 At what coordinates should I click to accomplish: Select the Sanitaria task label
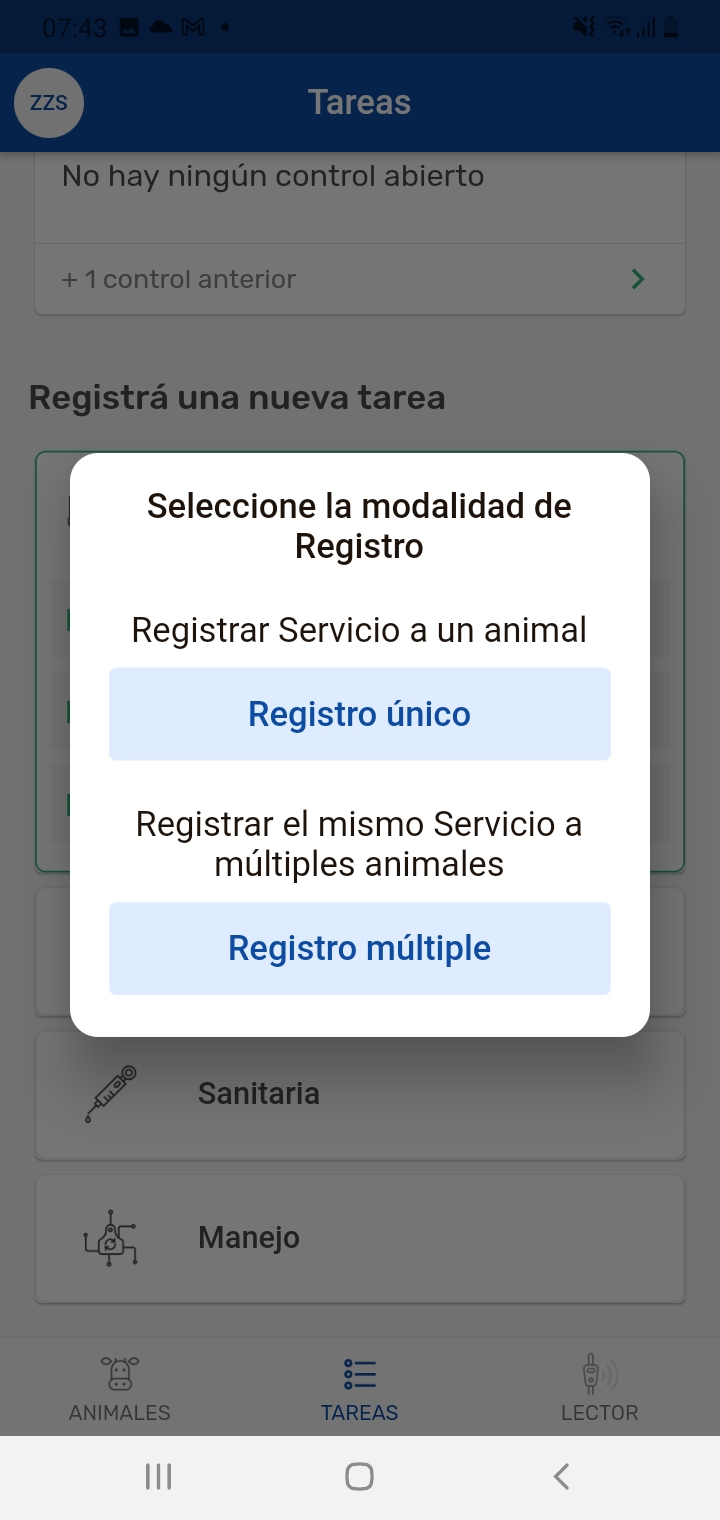pyautogui.click(x=259, y=1093)
